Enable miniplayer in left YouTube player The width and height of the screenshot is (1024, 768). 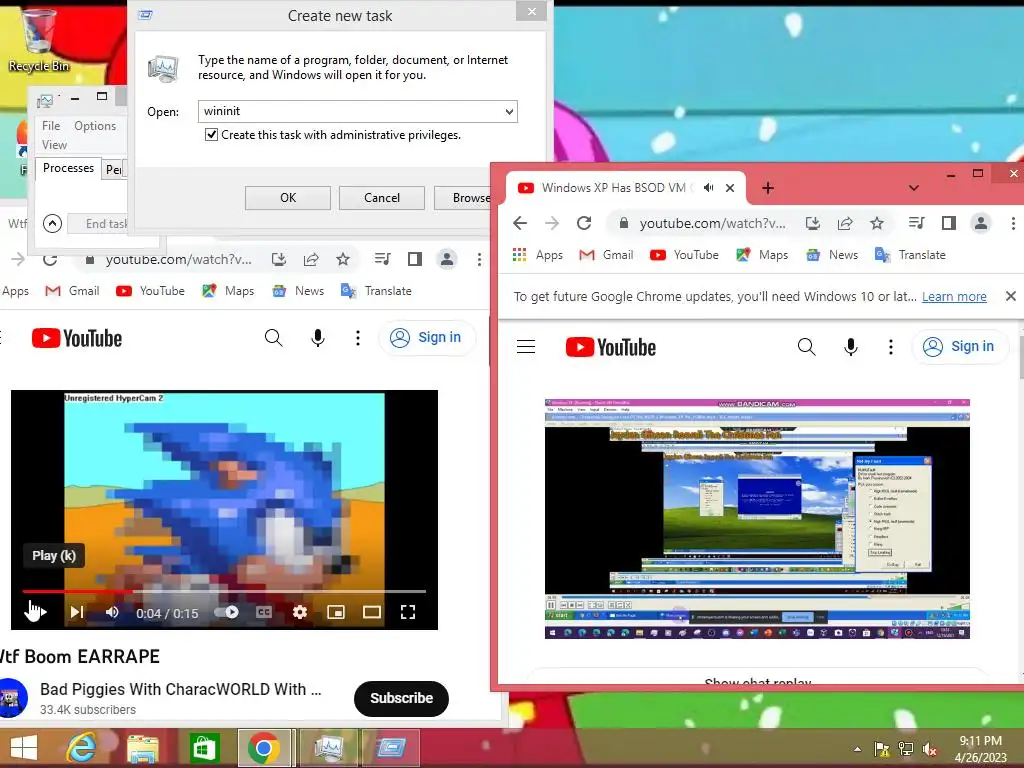[336, 612]
